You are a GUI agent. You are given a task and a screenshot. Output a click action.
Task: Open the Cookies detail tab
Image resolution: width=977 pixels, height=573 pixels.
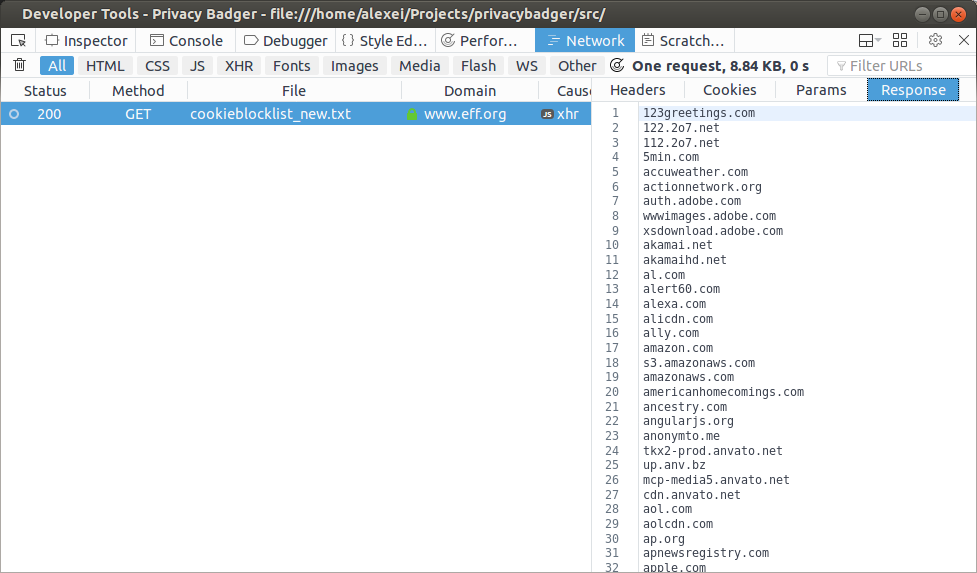[730, 90]
